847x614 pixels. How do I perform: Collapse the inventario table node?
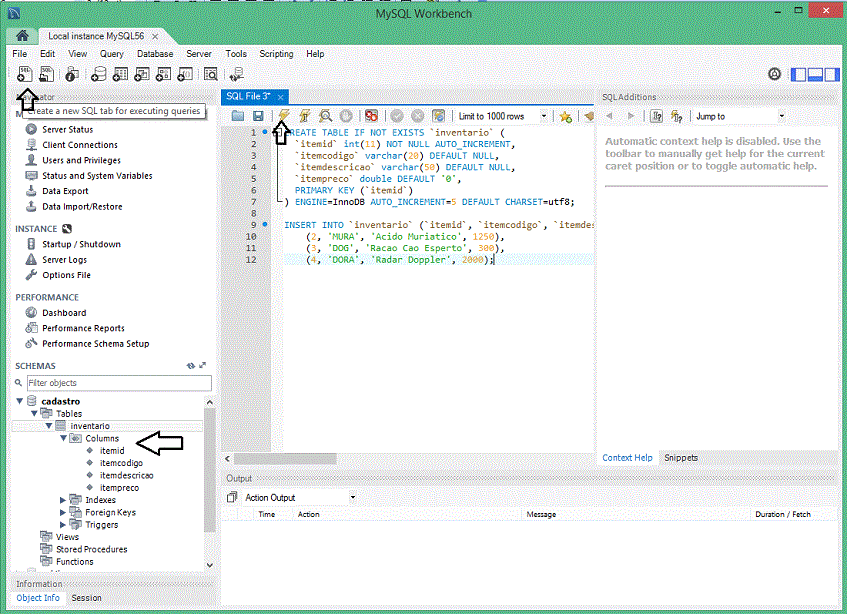pyautogui.click(x=49, y=426)
